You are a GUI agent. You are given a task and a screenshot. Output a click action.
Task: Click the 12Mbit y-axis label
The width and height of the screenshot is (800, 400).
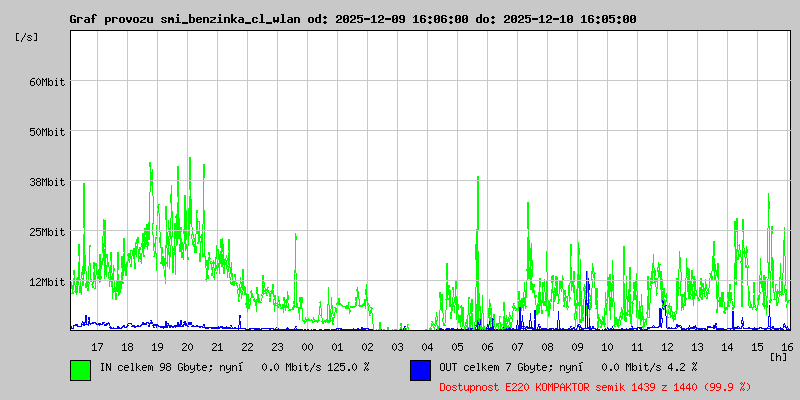[x=47, y=282]
